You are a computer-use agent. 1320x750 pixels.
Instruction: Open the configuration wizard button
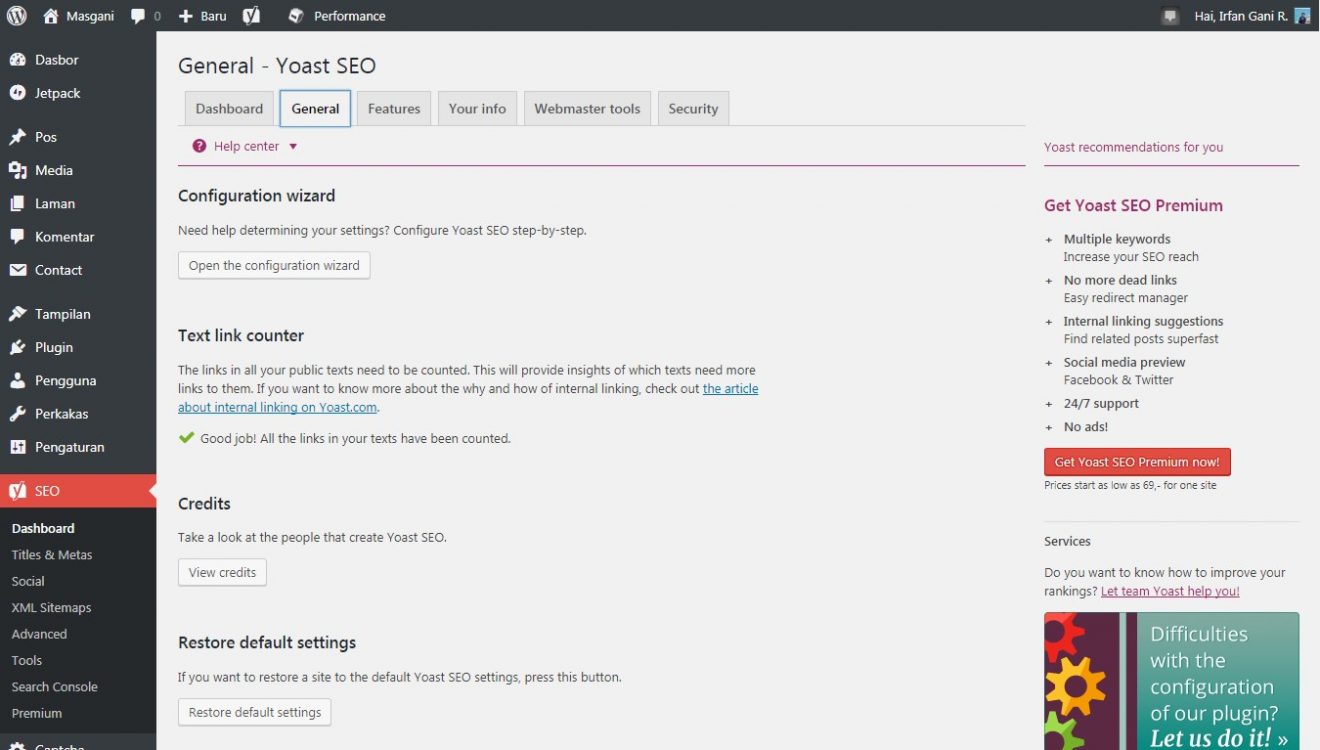click(x=274, y=265)
